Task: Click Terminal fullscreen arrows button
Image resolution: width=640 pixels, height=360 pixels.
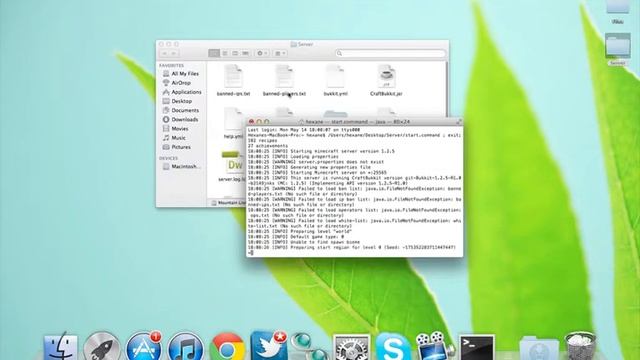Action: click(459, 122)
